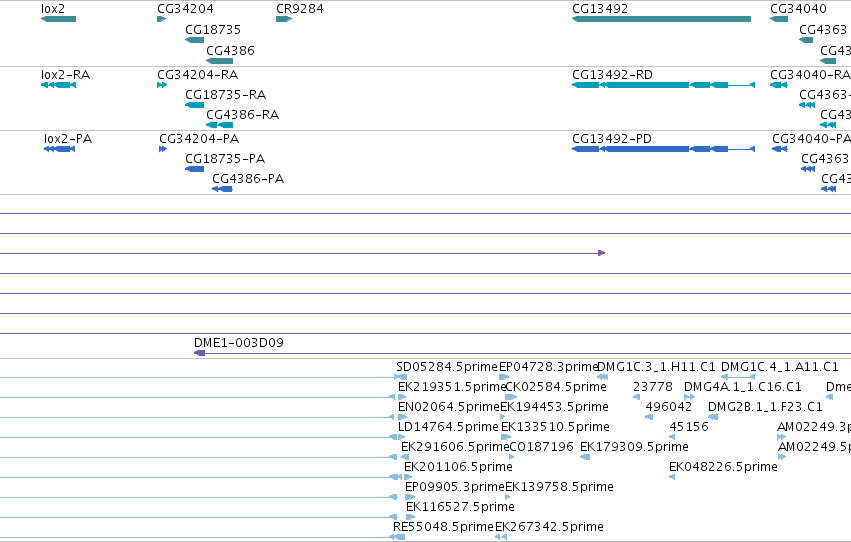Select feature 496042
The height and width of the screenshot is (542, 851).
click(x=649, y=417)
